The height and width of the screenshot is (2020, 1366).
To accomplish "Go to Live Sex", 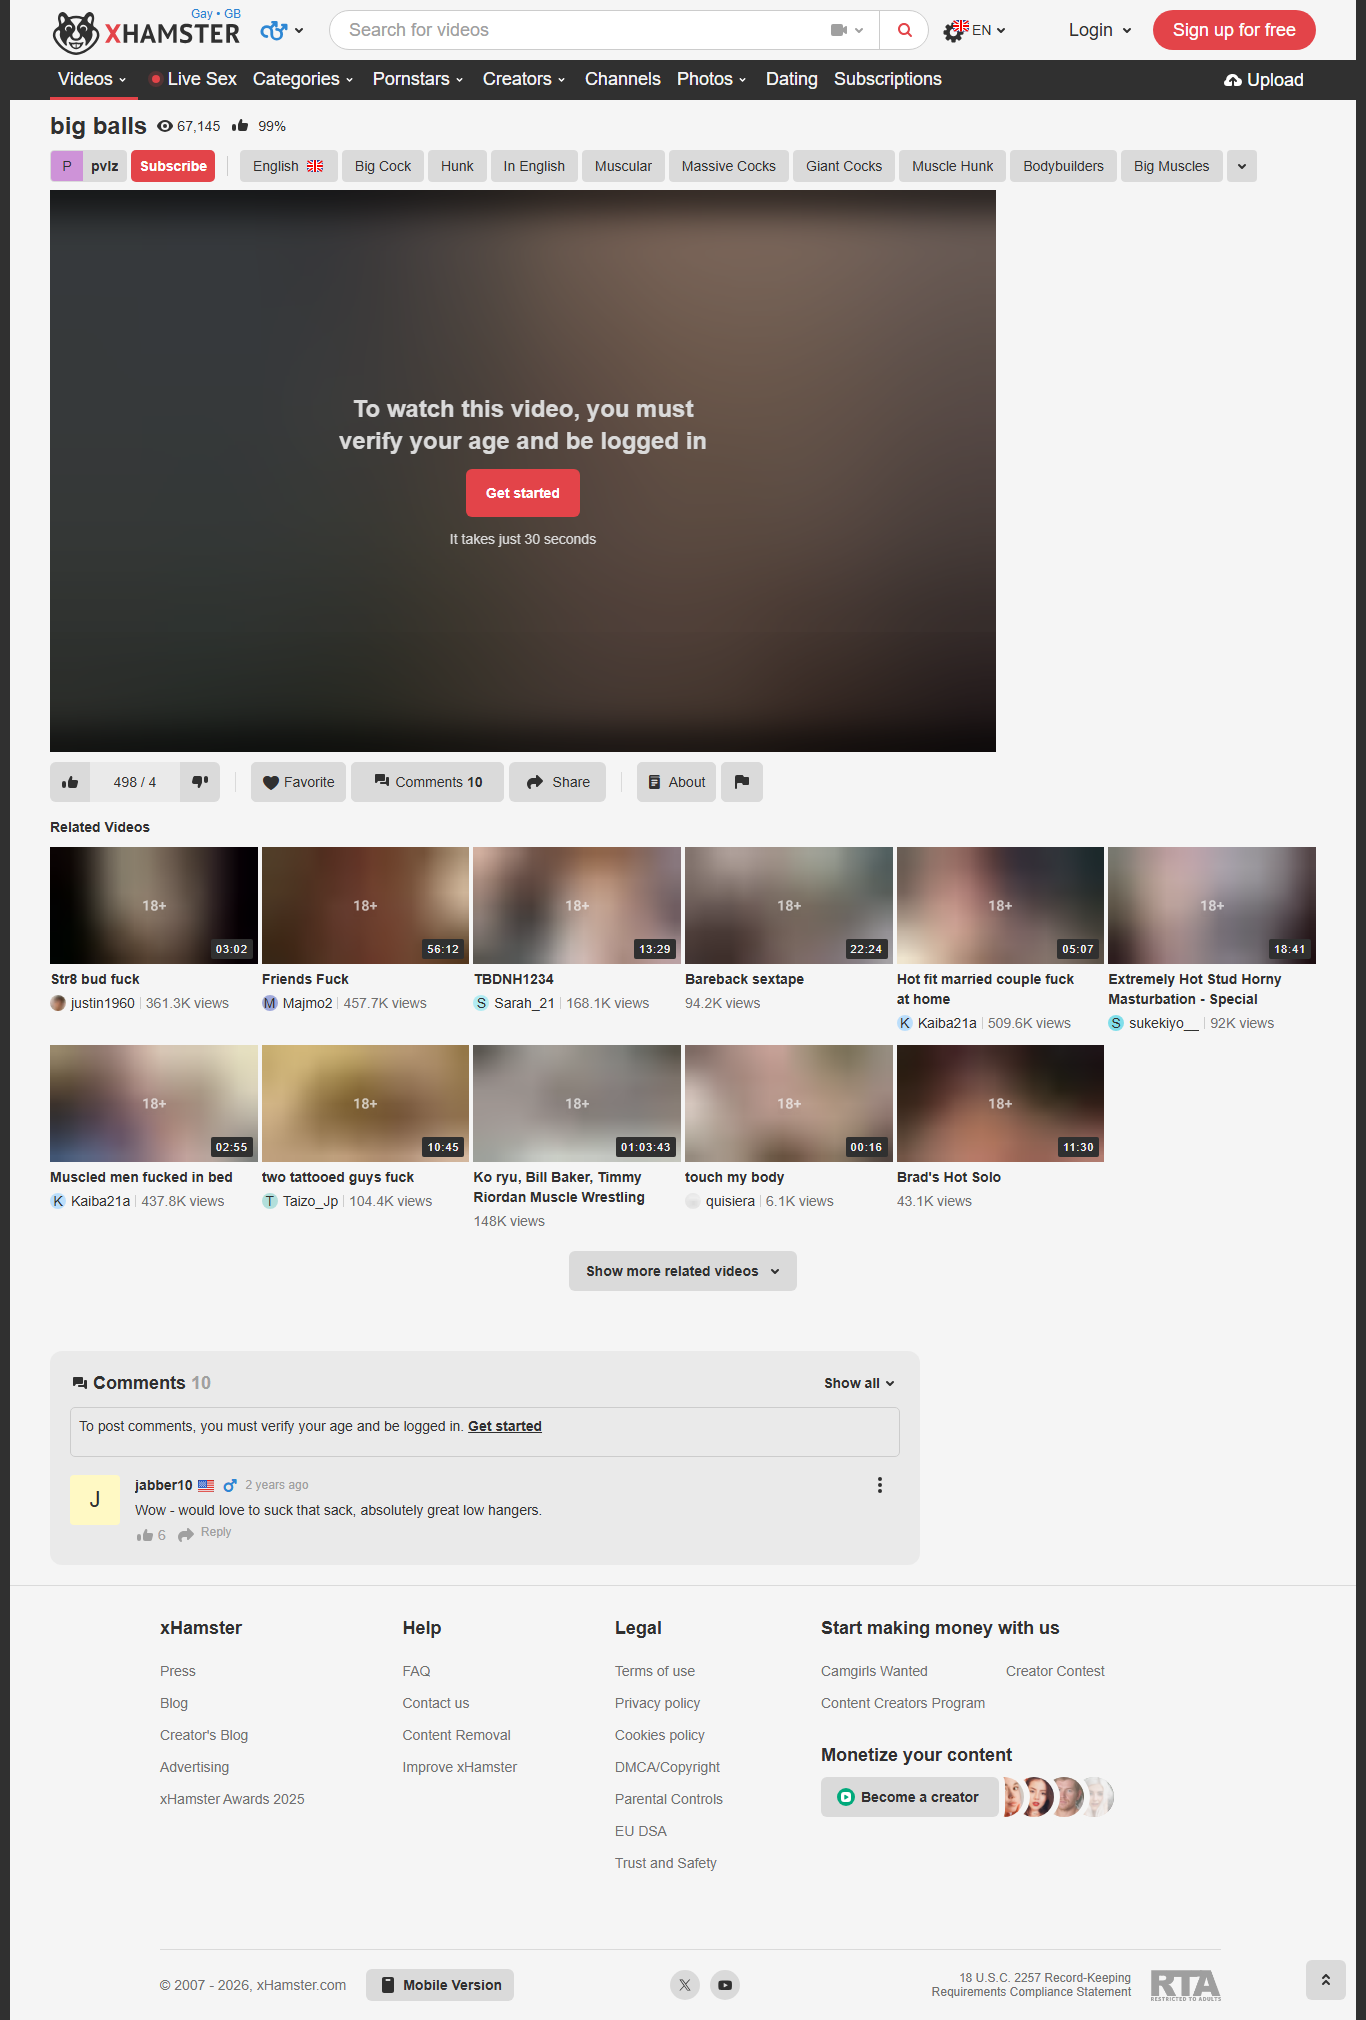I will (194, 79).
